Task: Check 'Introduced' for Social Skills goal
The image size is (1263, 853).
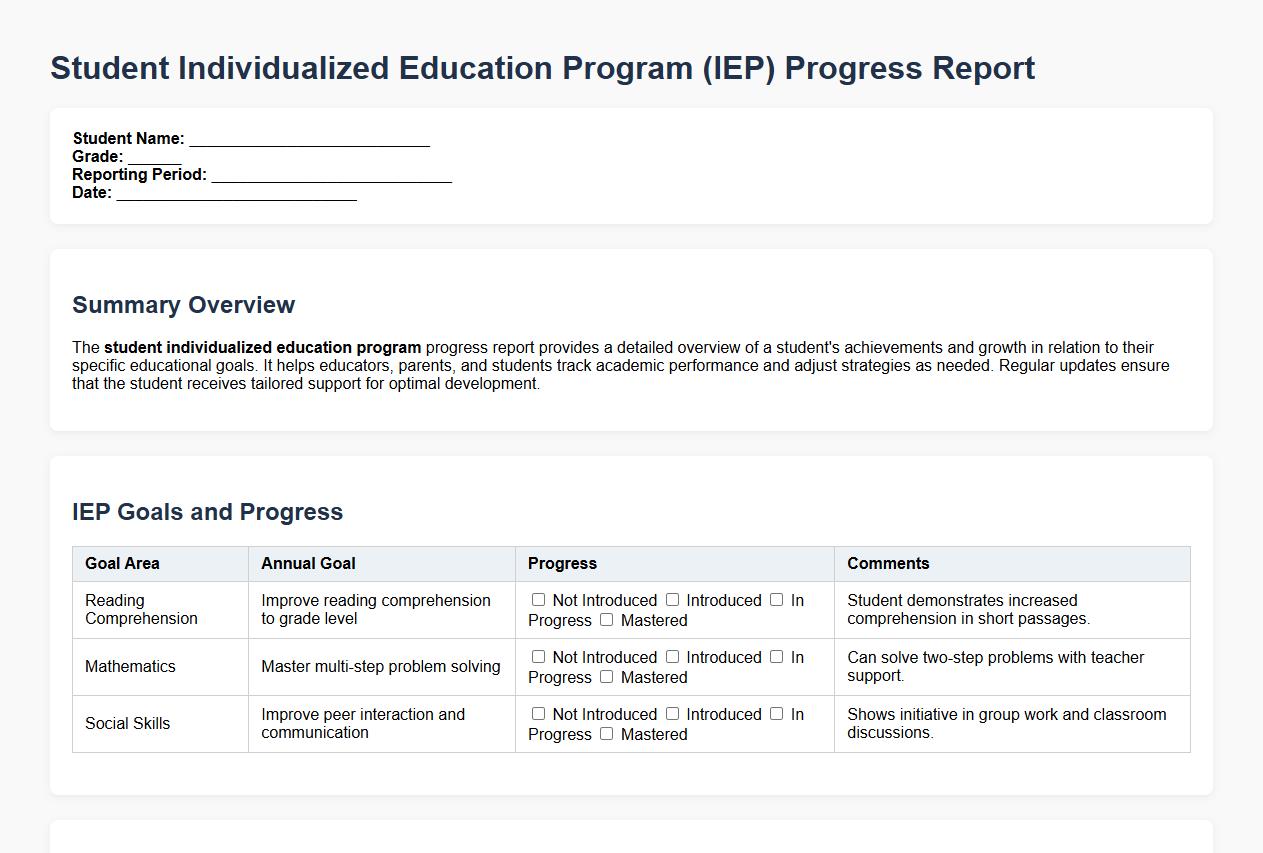Action: (672, 714)
